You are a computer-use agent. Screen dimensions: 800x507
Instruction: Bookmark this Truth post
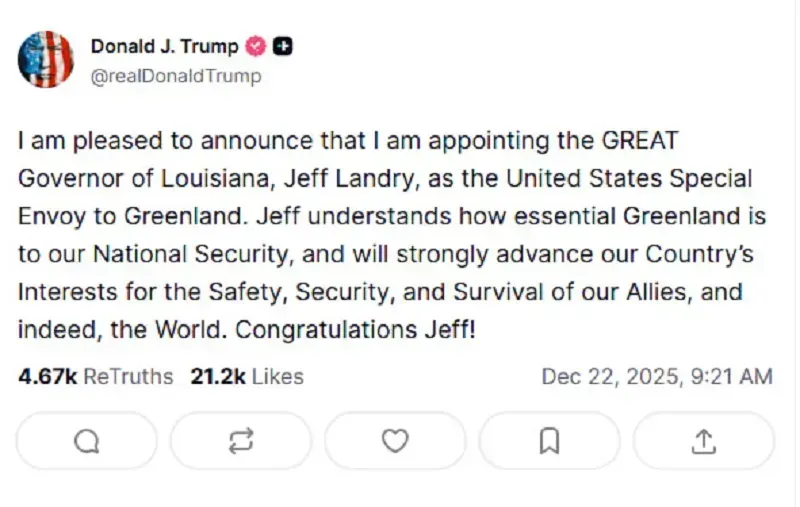click(549, 441)
